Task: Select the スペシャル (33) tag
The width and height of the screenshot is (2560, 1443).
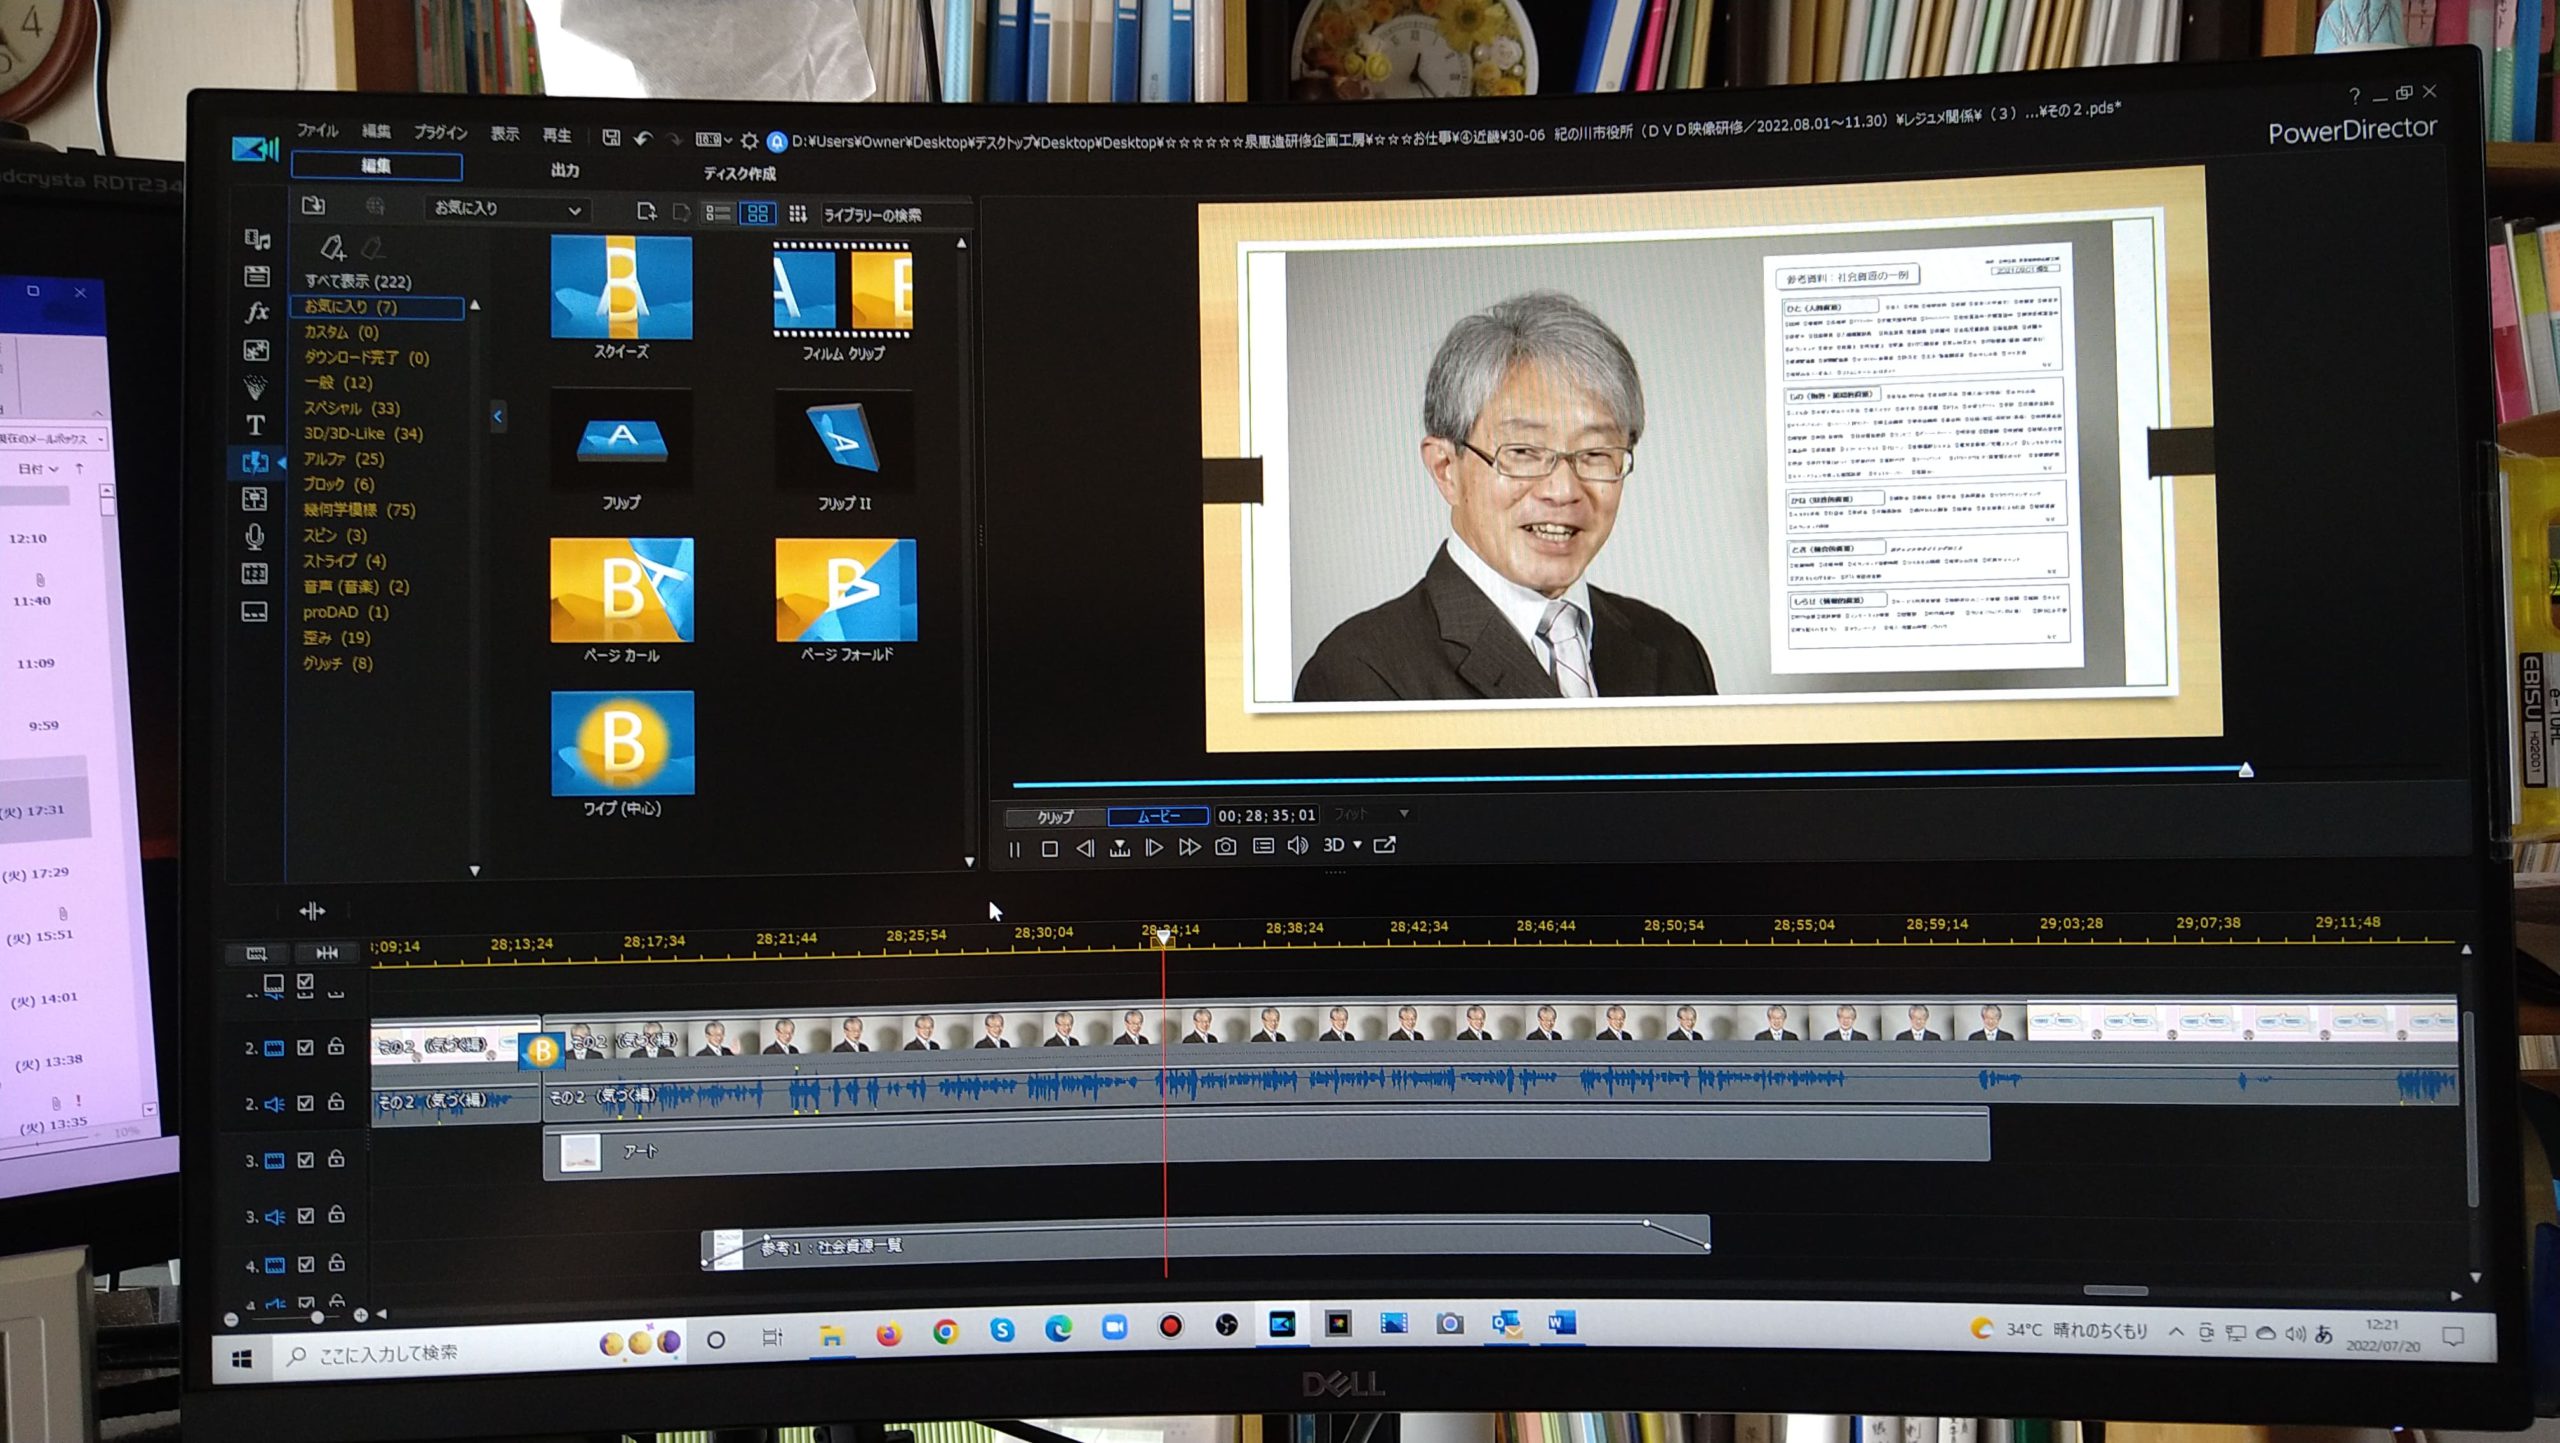Action: click(352, 408)
